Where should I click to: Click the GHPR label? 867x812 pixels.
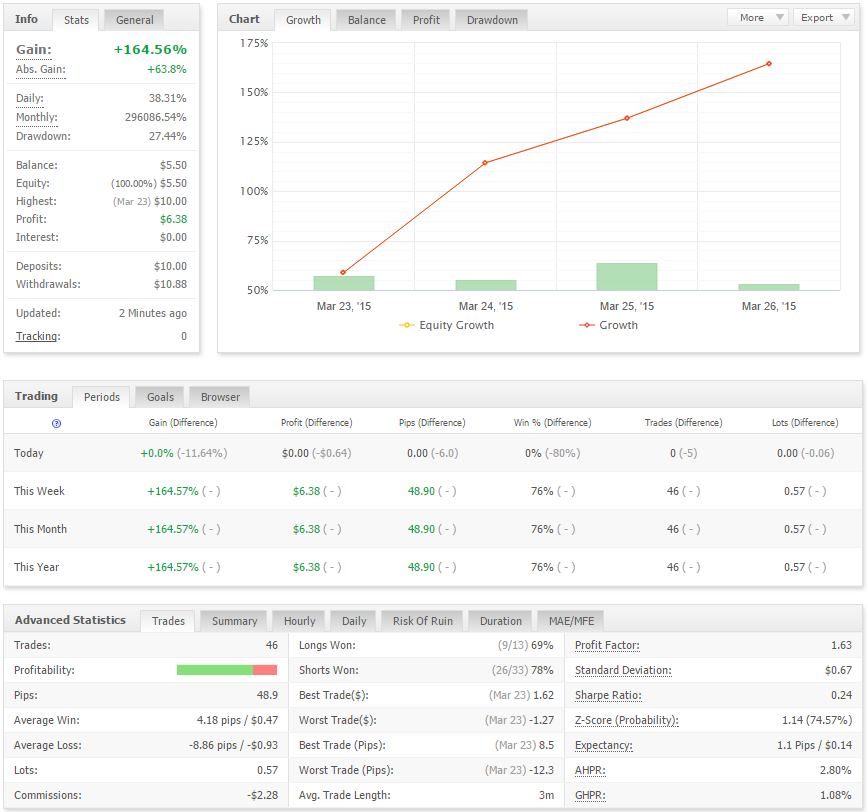pos(590,795)
